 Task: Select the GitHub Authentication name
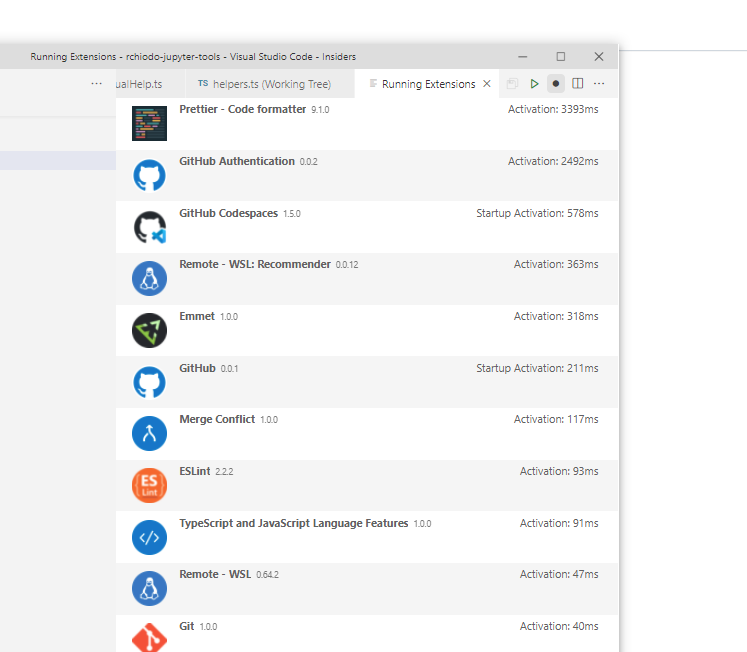click(237, 161)
